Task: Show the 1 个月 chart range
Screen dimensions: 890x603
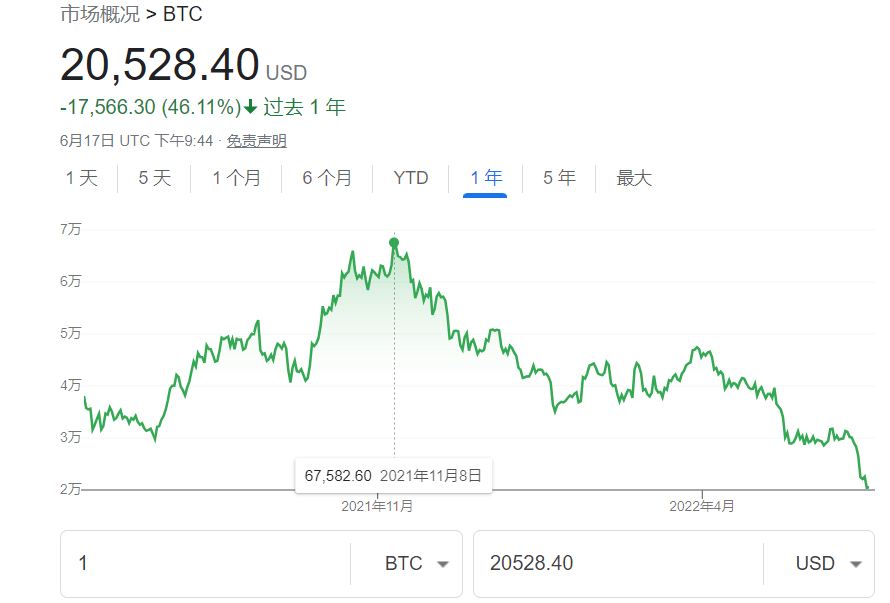Action: coord(237,178)
